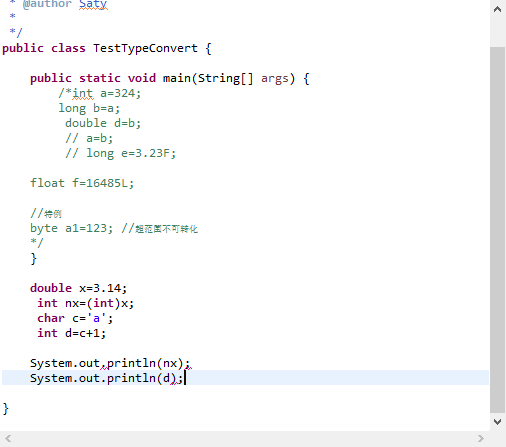The width and height of the screenshot is (506, 447).
Task: Click the vertical scrollbar thumb
Action: pos(497,230)
